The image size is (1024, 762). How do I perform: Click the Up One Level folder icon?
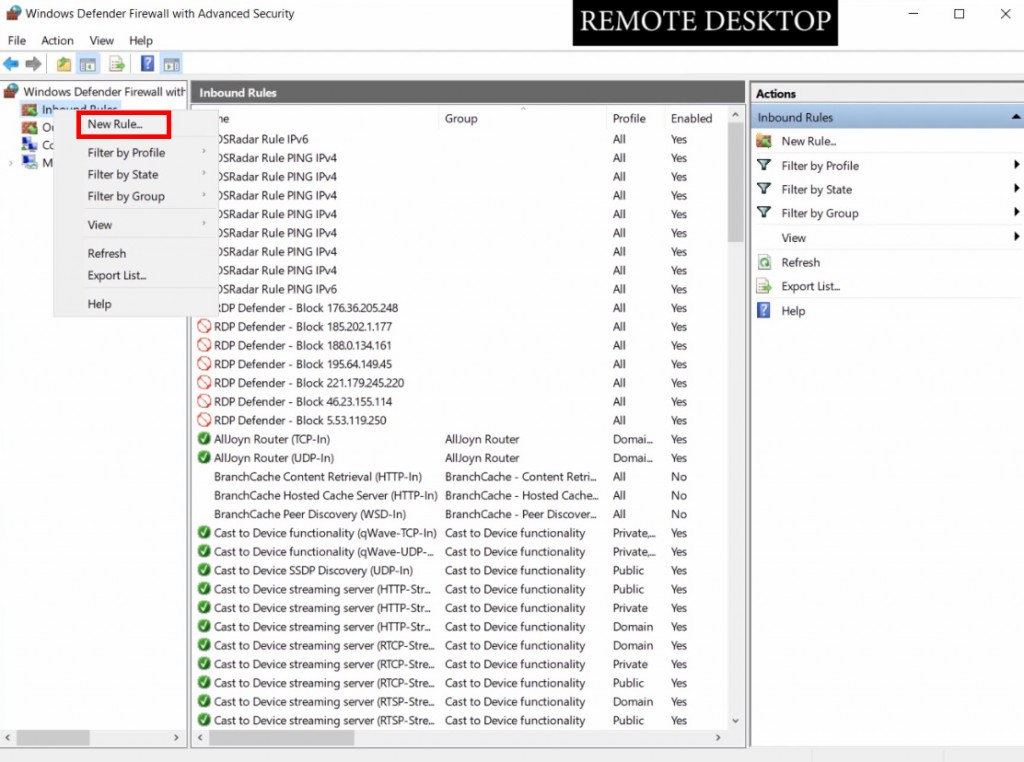click(63, 64)
